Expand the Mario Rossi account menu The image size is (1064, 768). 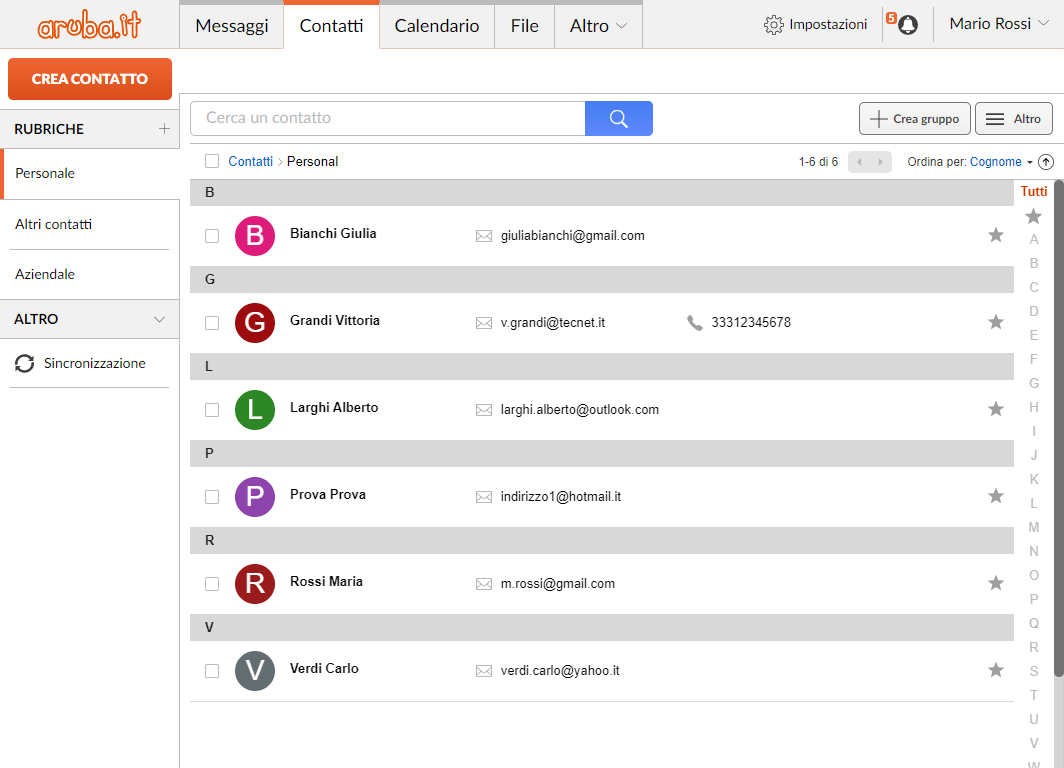pyautogui.click(x=998, y=24)
